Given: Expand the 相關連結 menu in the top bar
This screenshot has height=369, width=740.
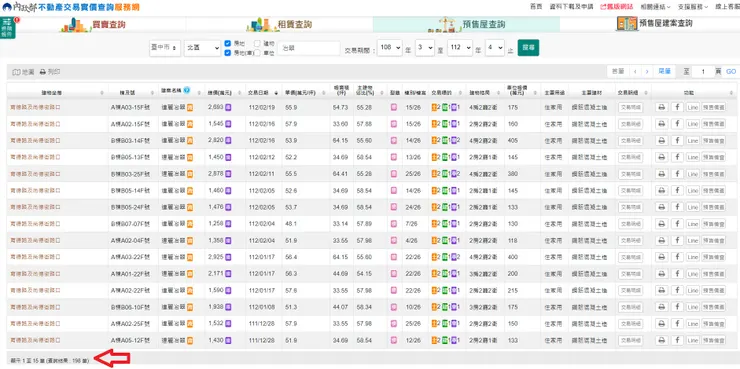Looking at the screenshot, I should pyautogui.click(x=656, y=7).
